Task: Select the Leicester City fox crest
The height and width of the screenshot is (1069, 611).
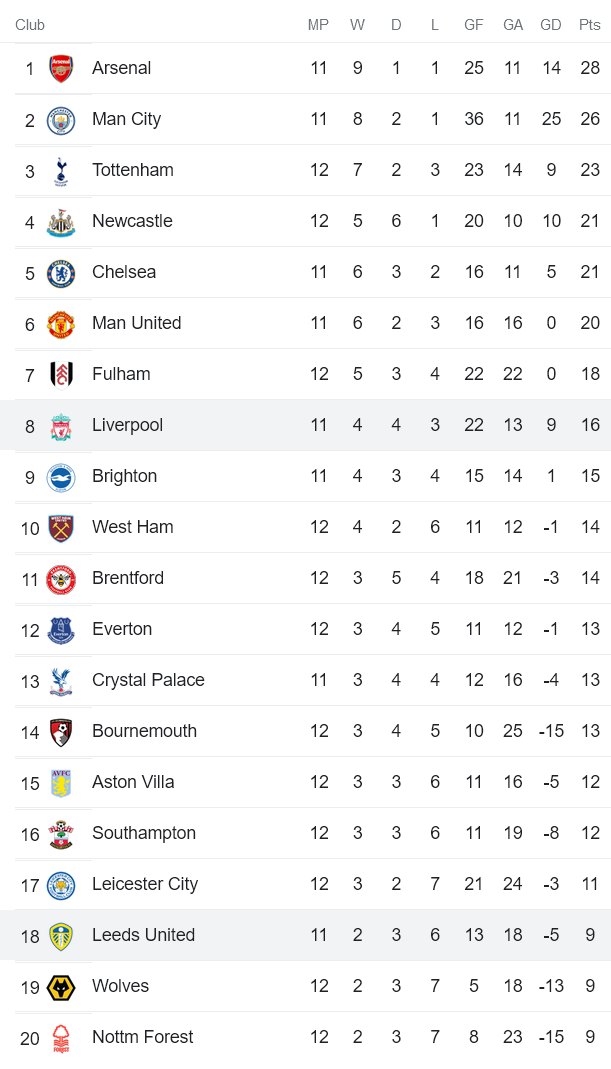Action: 61,884
